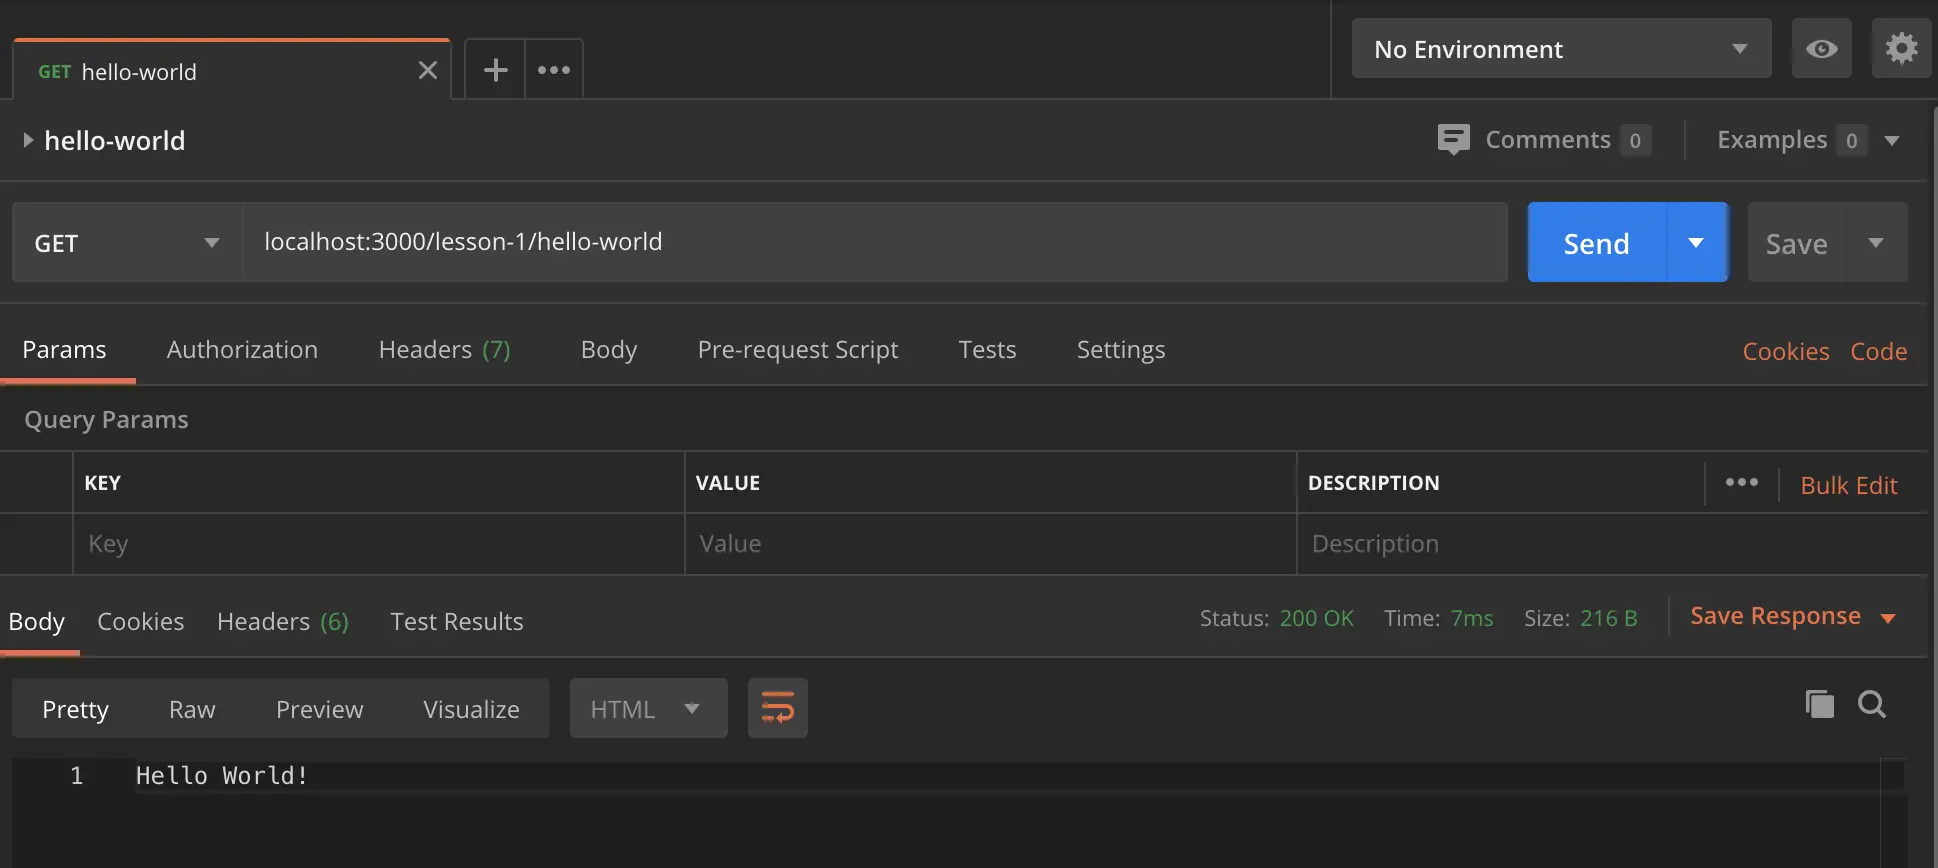Screen dimensions: 1938x868
Task: Open the HTML response format dropdown
Action: [647, 709]
